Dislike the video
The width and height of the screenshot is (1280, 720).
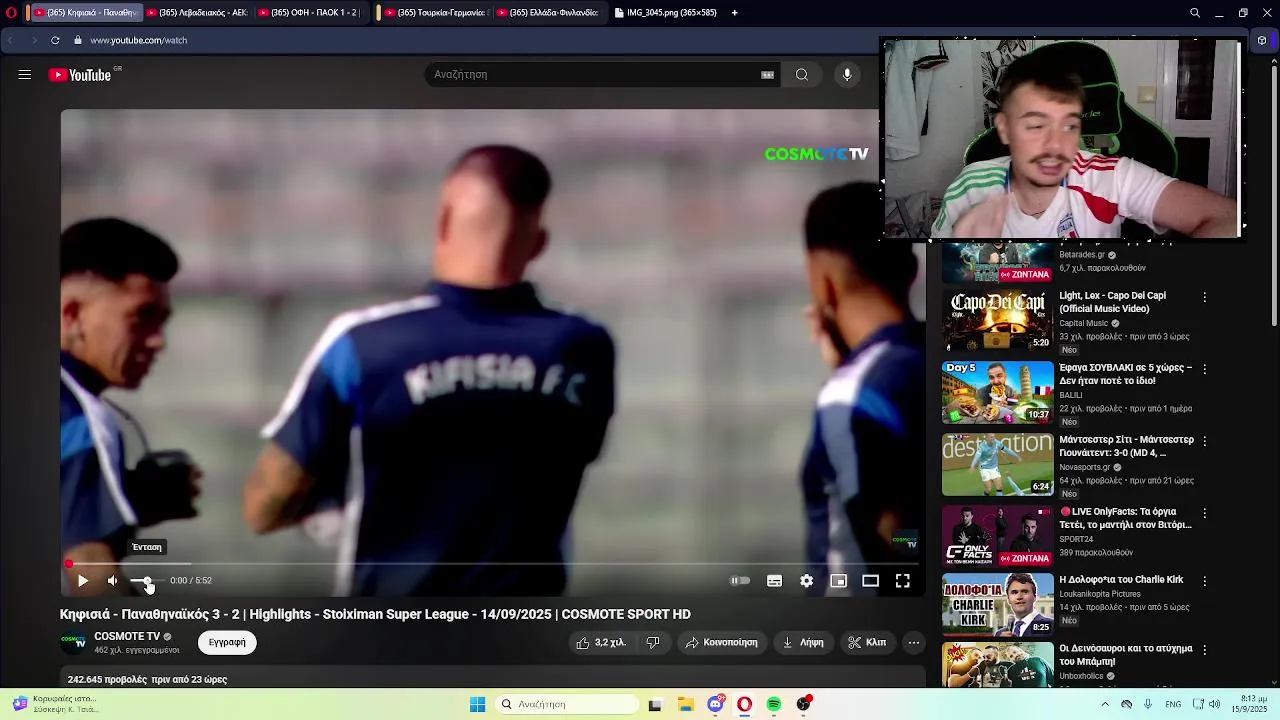click(x=653, y=642)
